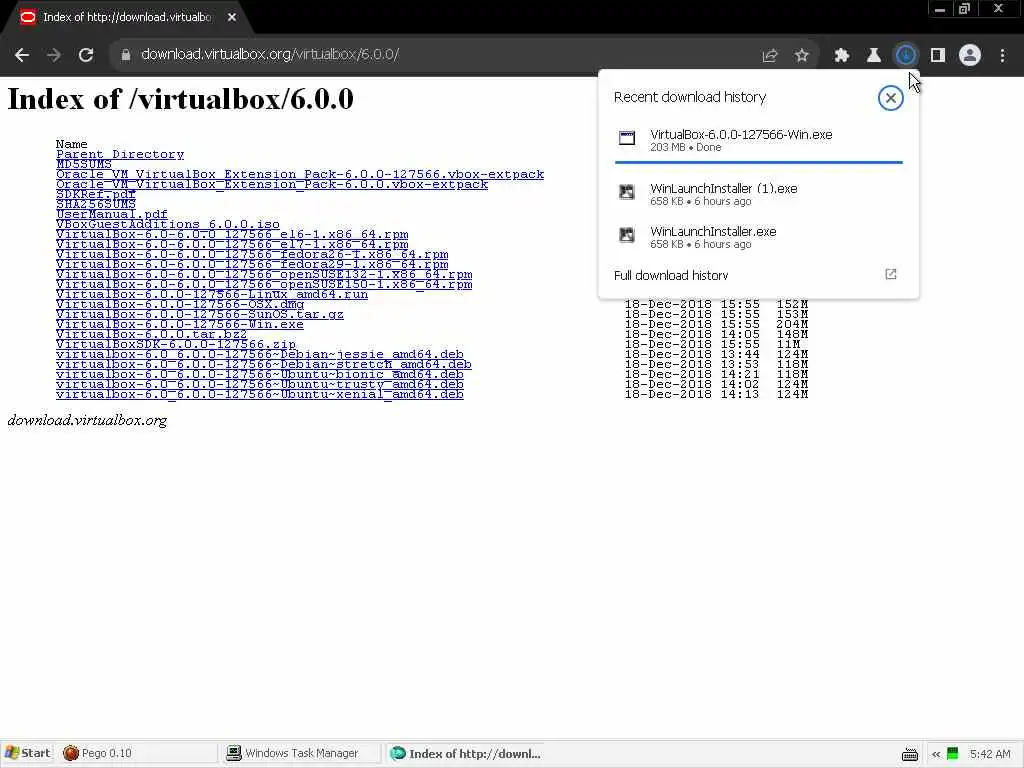Open the UserManual.pdf link
Image resolution: width=1024 pixels, height=768 pixels.
pos(112,214)
